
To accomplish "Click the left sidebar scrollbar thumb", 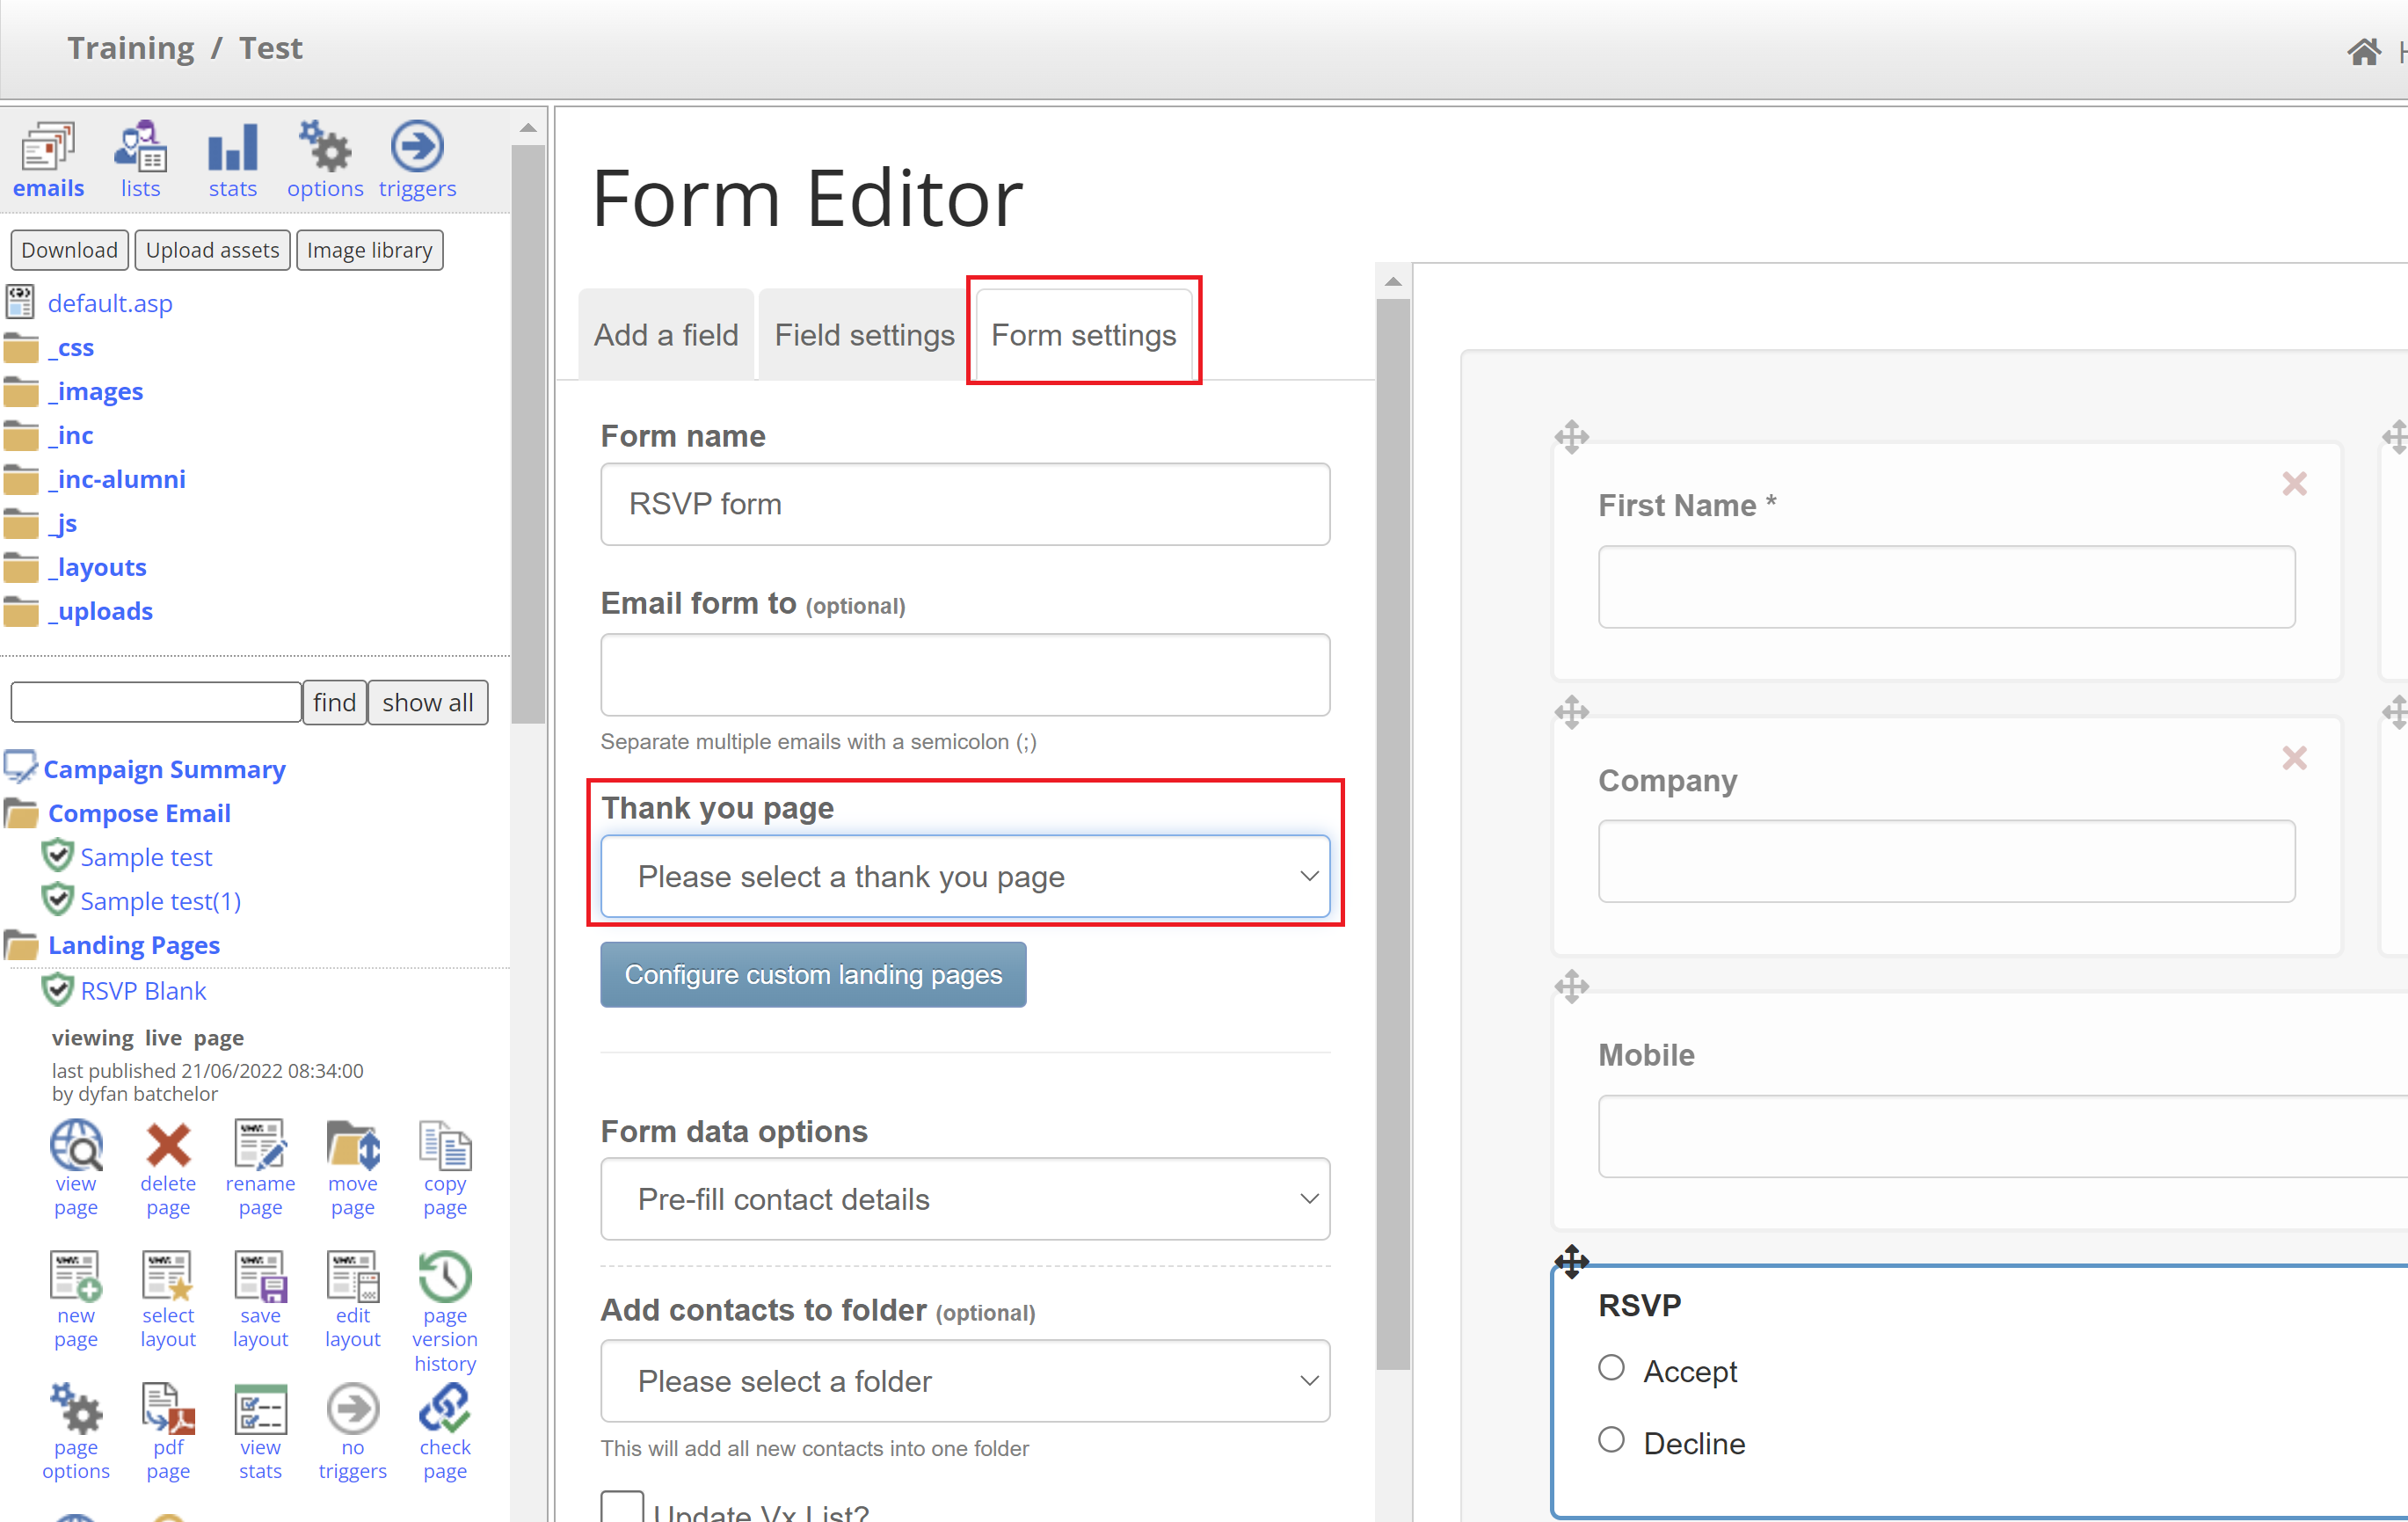I will [x=528, y=433].
